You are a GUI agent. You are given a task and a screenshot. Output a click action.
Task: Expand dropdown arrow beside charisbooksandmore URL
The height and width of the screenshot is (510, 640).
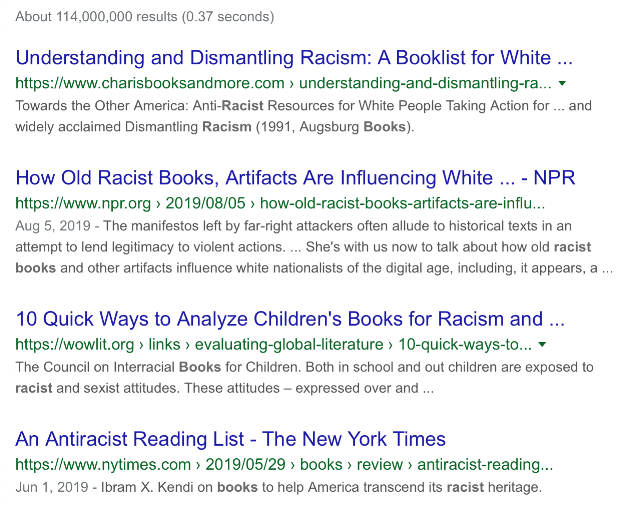click(x=562, y=84)
